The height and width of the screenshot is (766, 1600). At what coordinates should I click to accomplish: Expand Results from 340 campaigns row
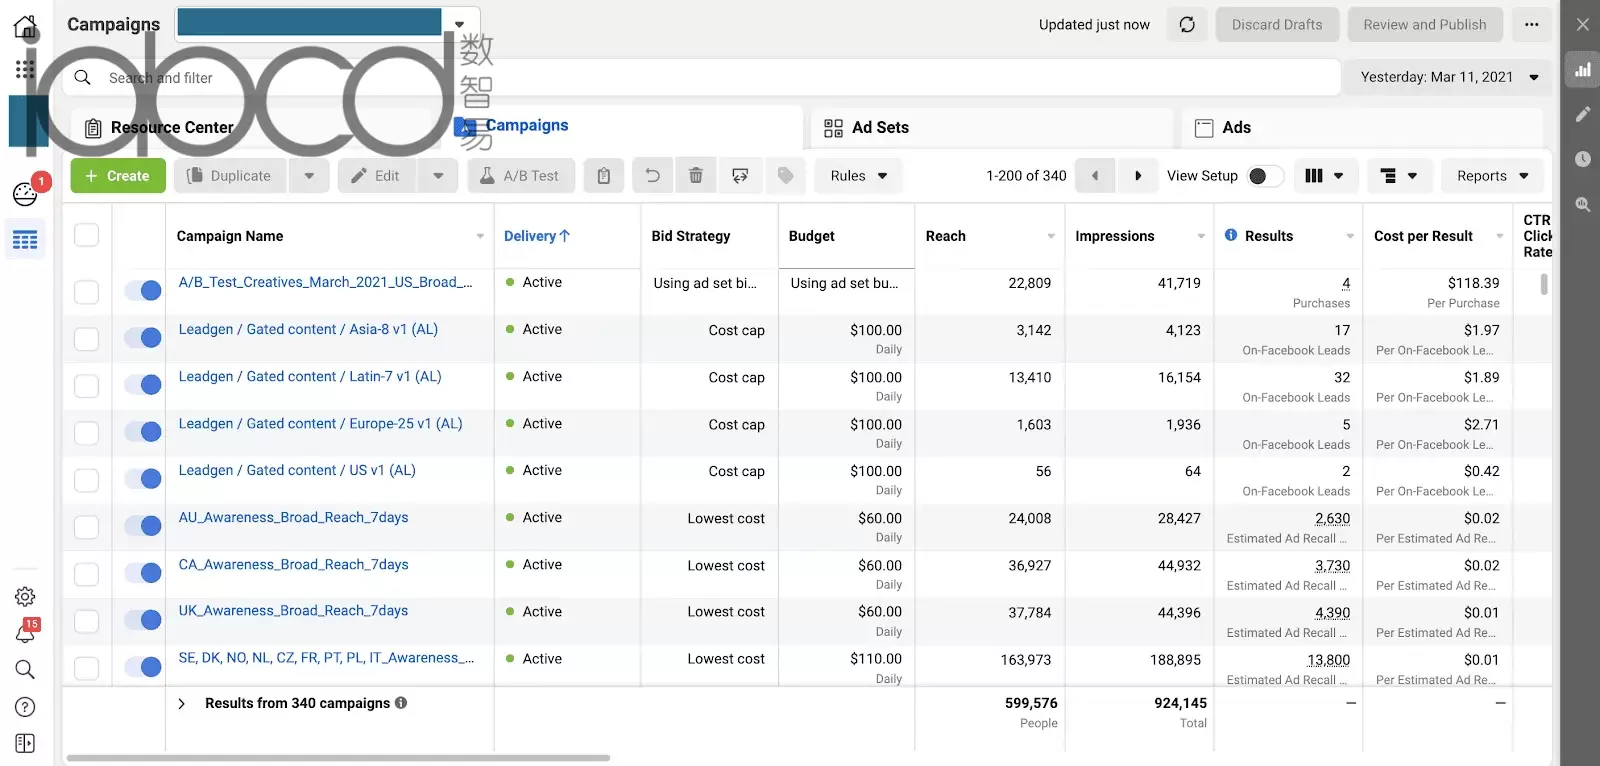pos(181,704)
